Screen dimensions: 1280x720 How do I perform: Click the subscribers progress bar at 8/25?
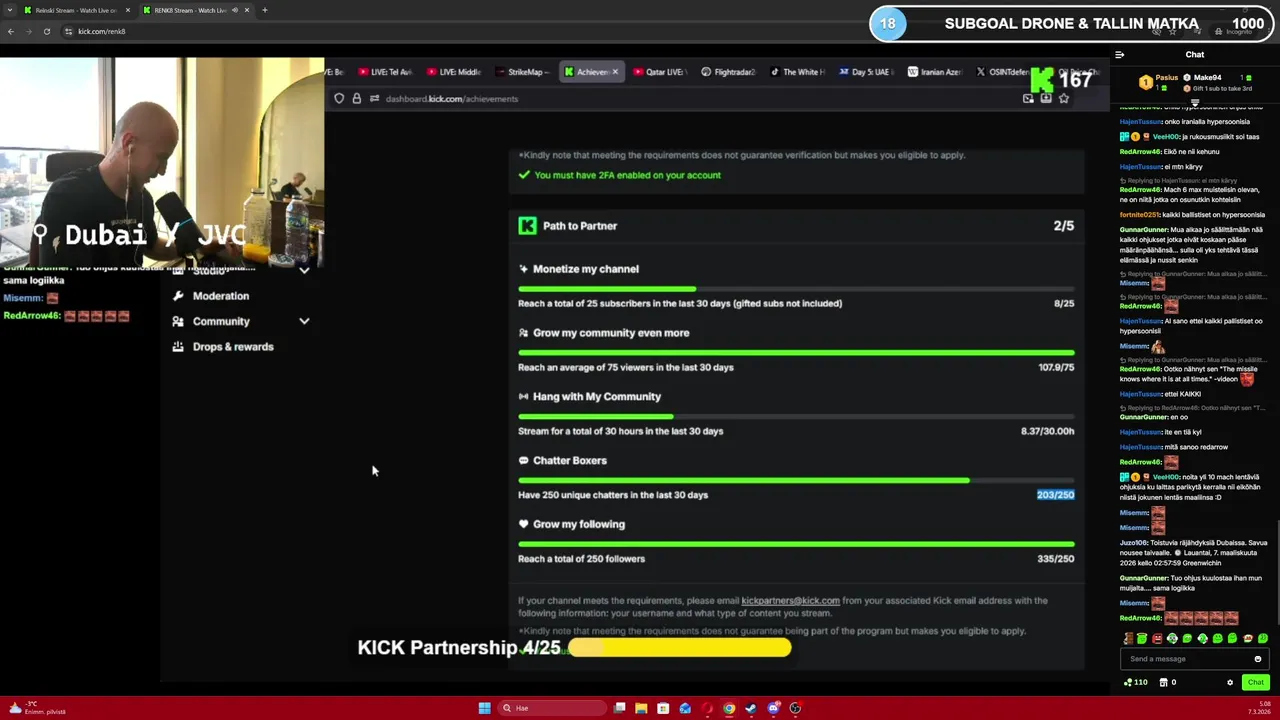pos(796,289)
